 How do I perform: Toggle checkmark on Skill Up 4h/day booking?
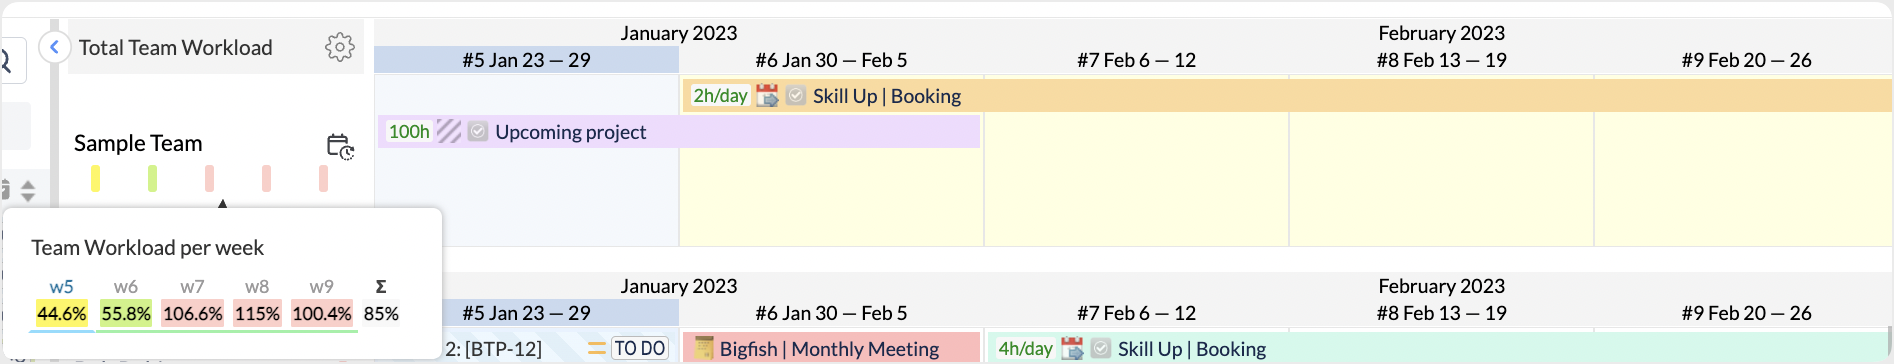click(x=1101, y=348)
